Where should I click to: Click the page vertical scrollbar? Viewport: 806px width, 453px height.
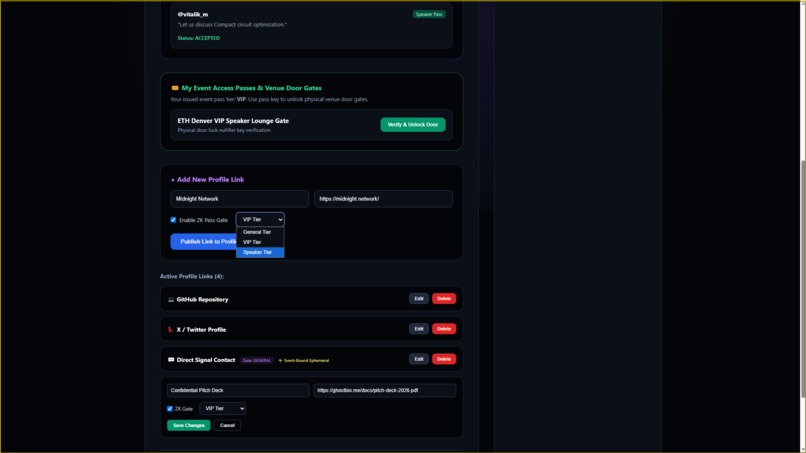coord(802,278)
